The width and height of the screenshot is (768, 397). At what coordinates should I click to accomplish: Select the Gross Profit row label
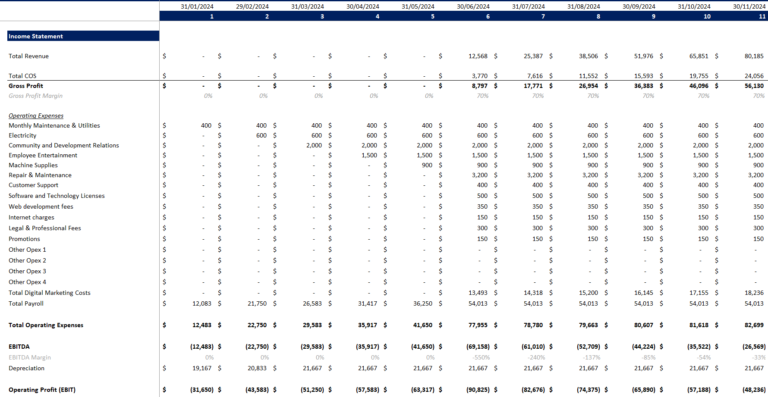coord(25,86)
